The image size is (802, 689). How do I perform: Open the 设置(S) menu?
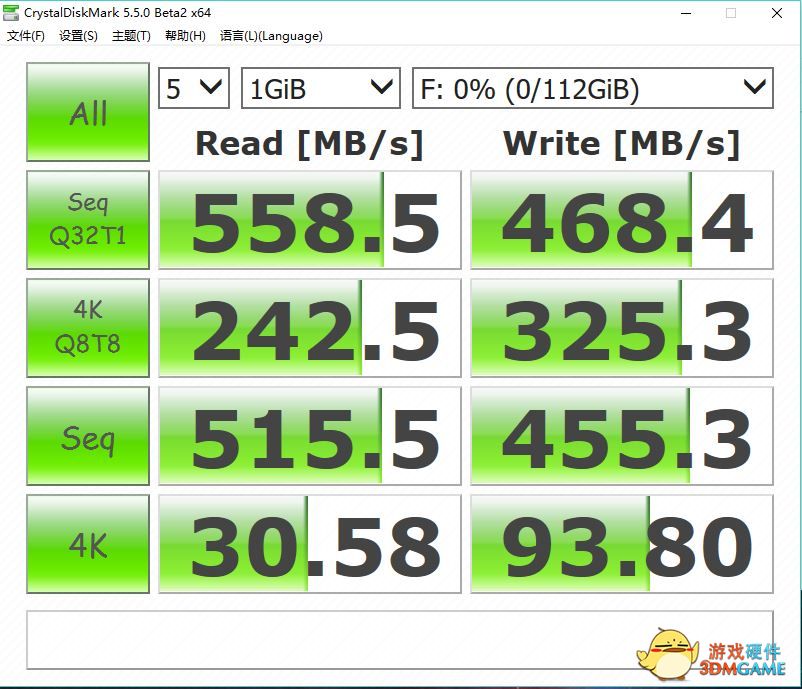click(x=78, y=36)
